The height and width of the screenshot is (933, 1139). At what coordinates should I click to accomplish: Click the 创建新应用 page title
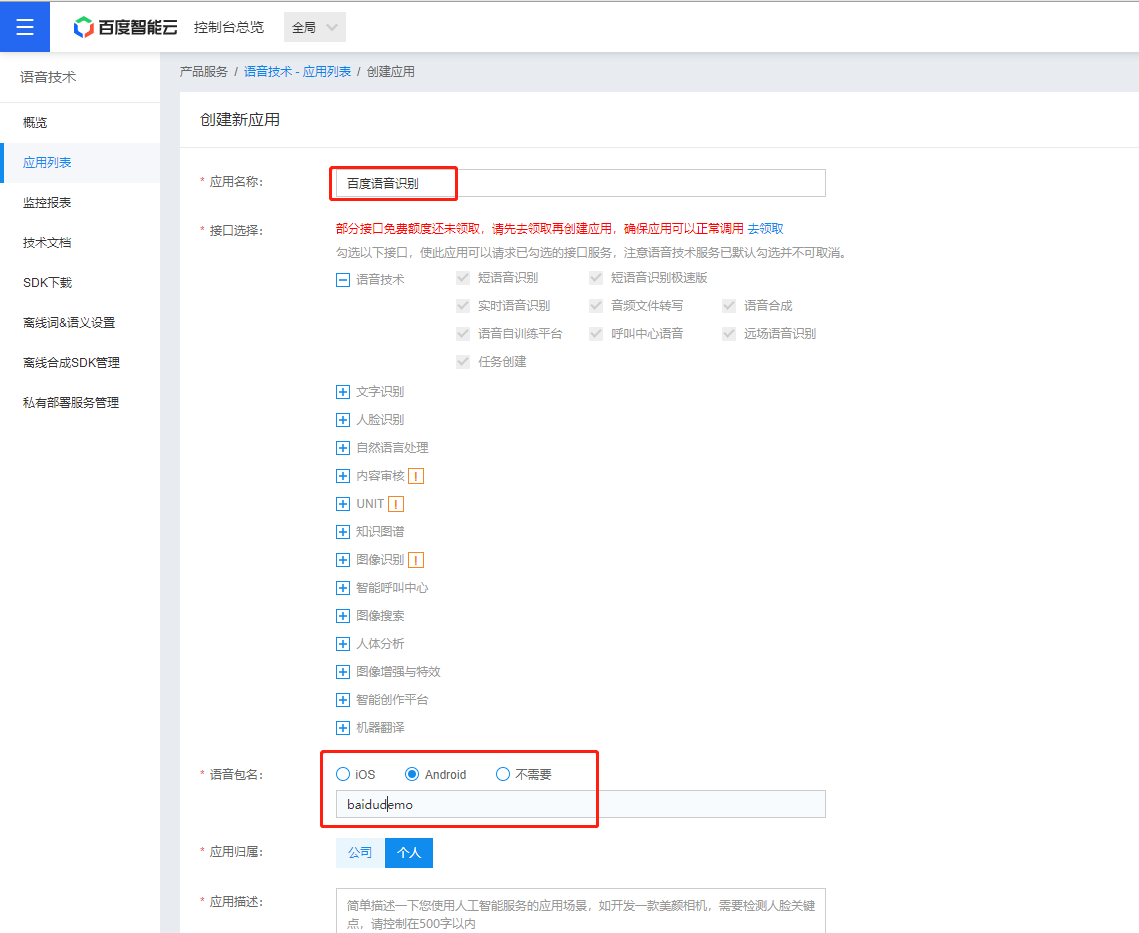click(x=240, y=120)
